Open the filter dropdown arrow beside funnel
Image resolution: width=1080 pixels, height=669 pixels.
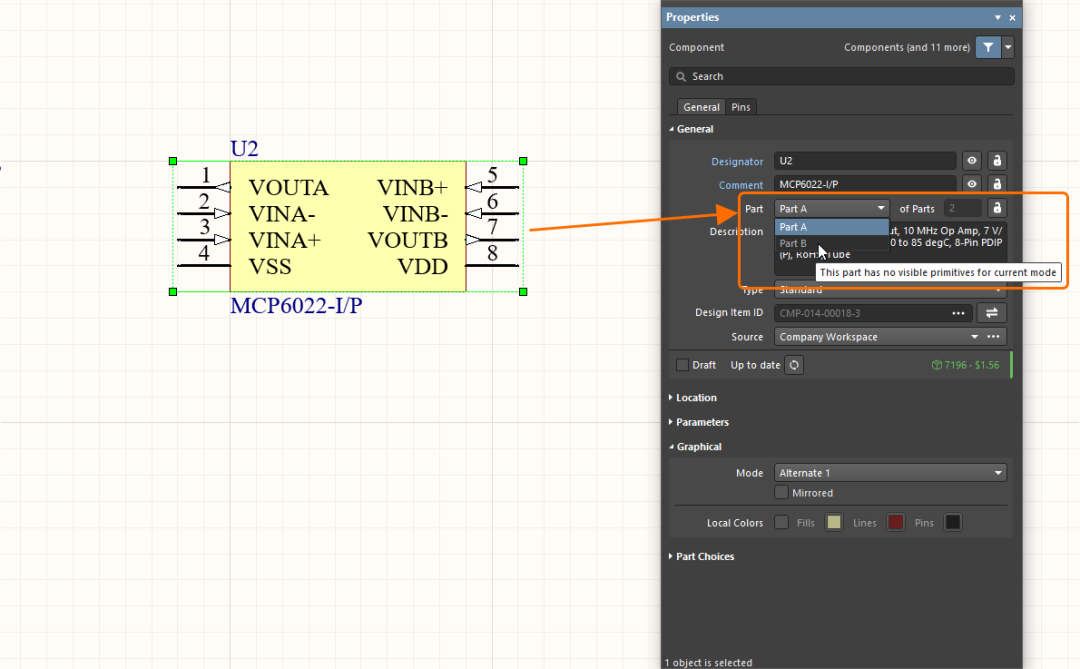pos(1008,48)
